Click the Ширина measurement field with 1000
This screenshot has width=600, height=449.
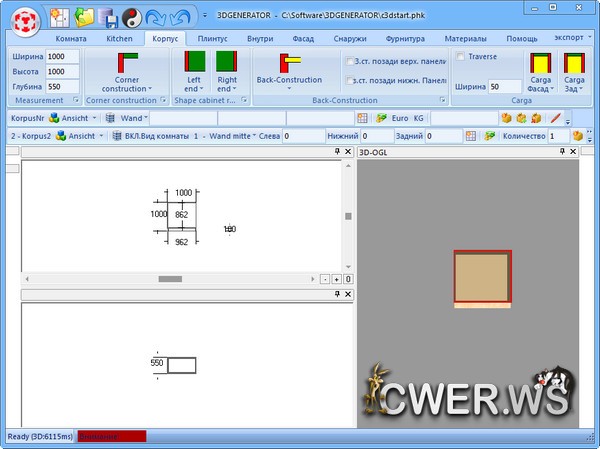62,57
